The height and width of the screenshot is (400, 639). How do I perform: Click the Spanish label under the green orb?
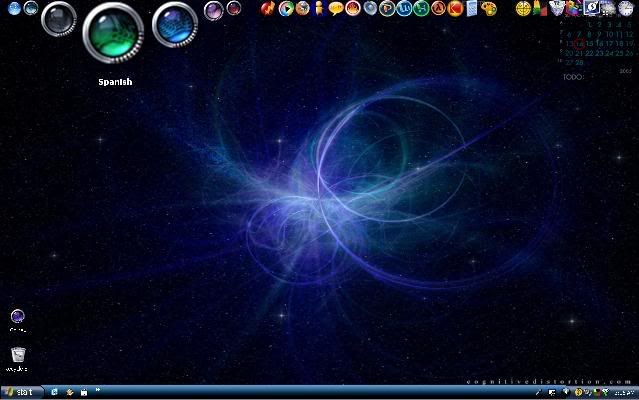(115, 82)
